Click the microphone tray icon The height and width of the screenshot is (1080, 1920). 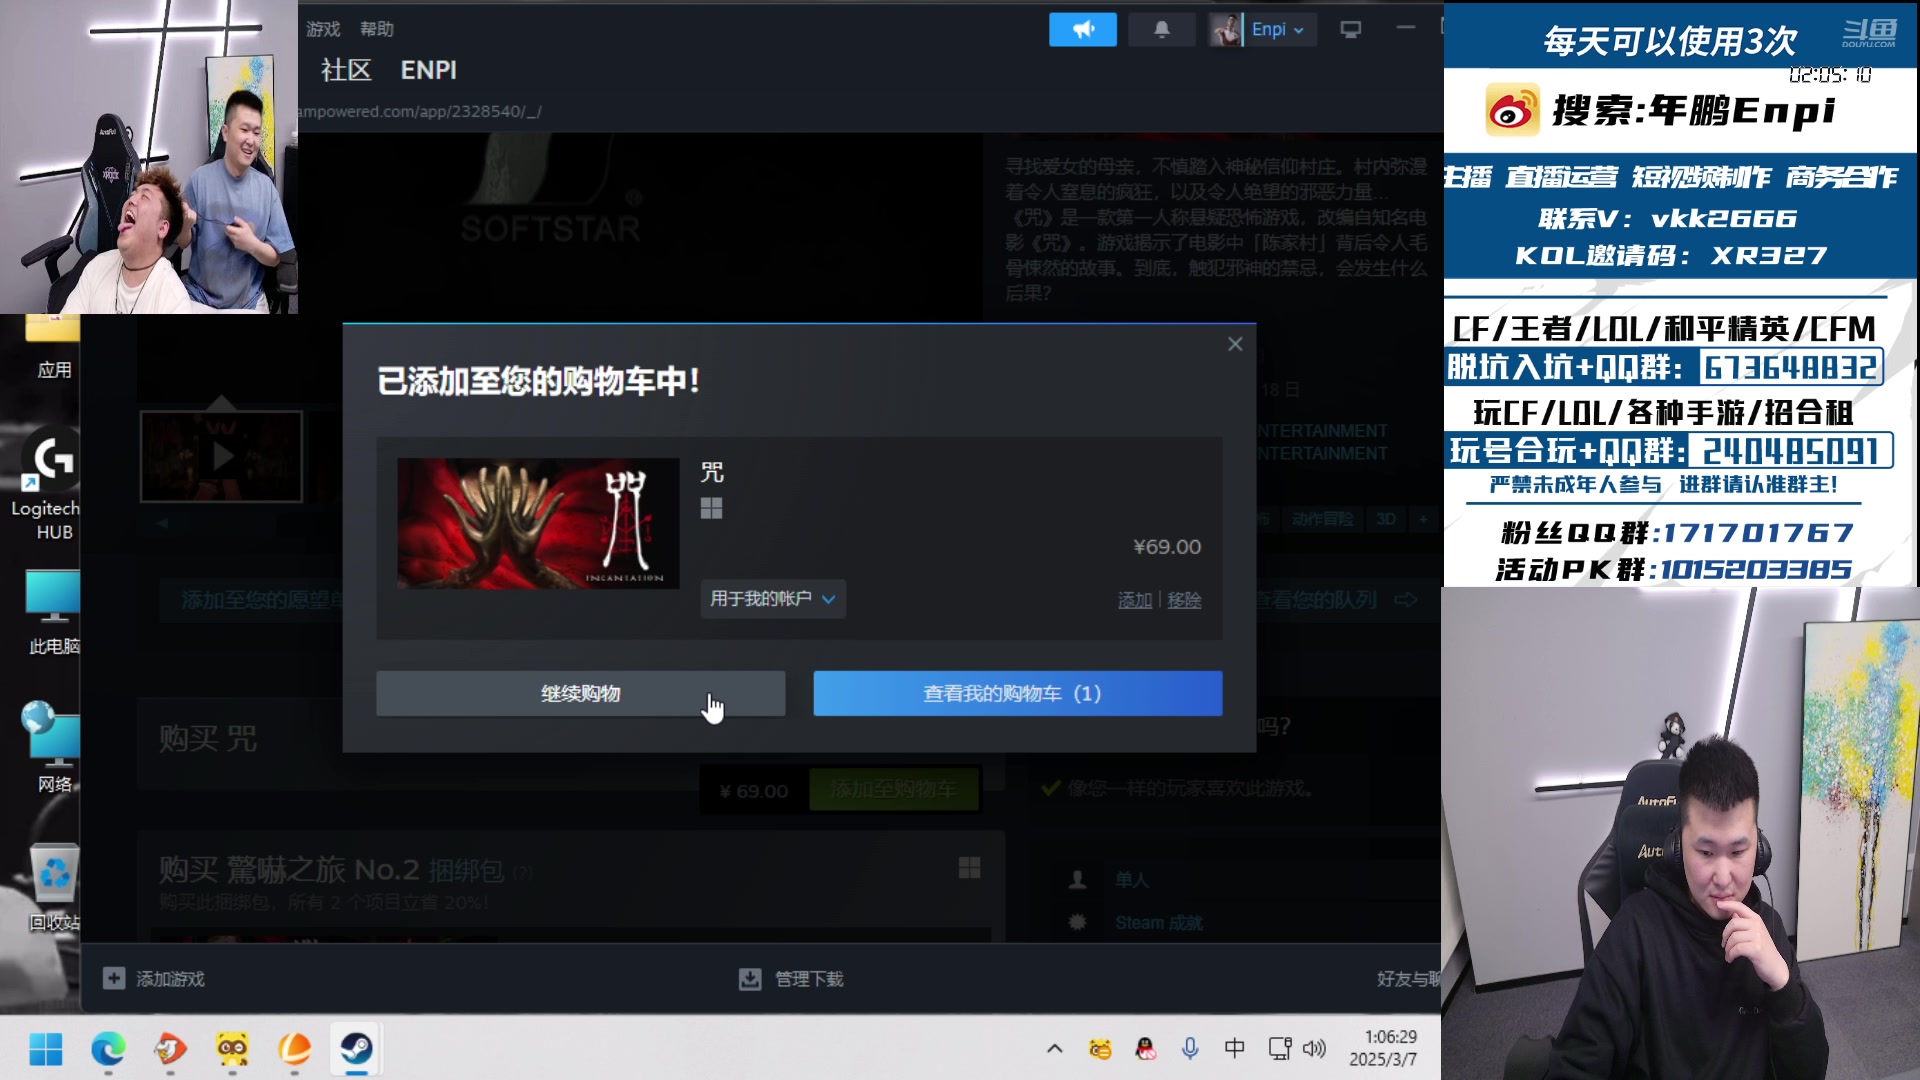coord(1189,1048)
